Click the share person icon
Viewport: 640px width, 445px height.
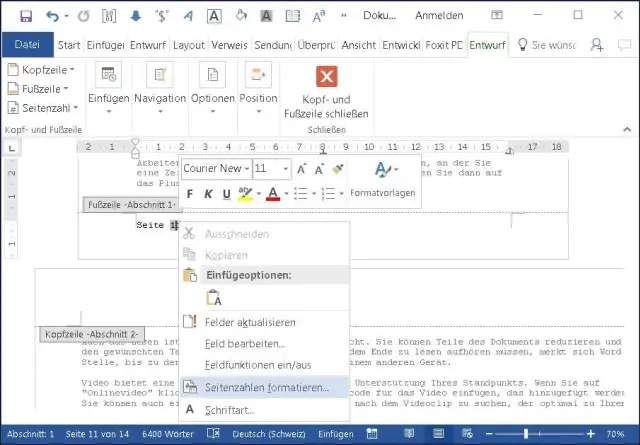pos(597,45)
